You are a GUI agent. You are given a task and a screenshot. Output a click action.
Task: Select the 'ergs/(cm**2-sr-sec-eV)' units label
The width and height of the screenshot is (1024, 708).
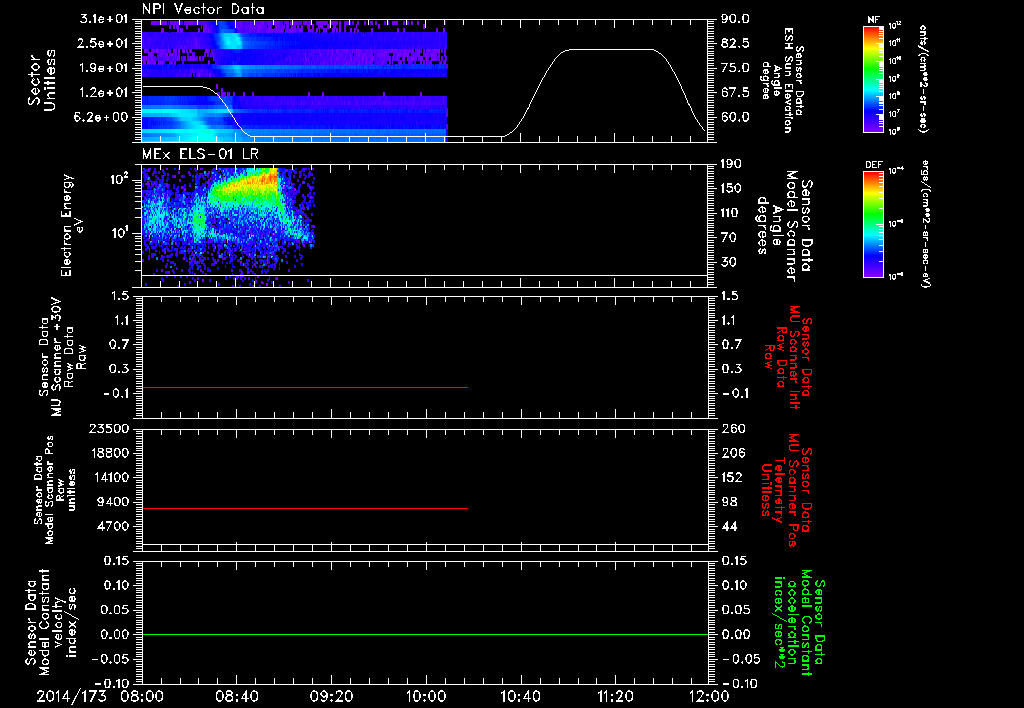pos(925,224)
